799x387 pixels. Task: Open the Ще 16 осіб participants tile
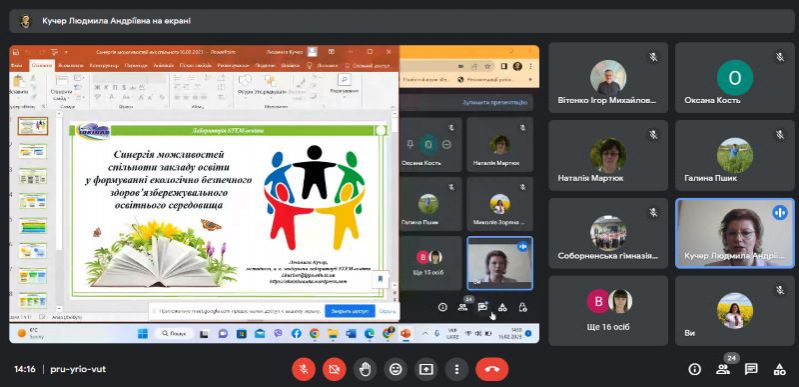click(x=608, y=311)
